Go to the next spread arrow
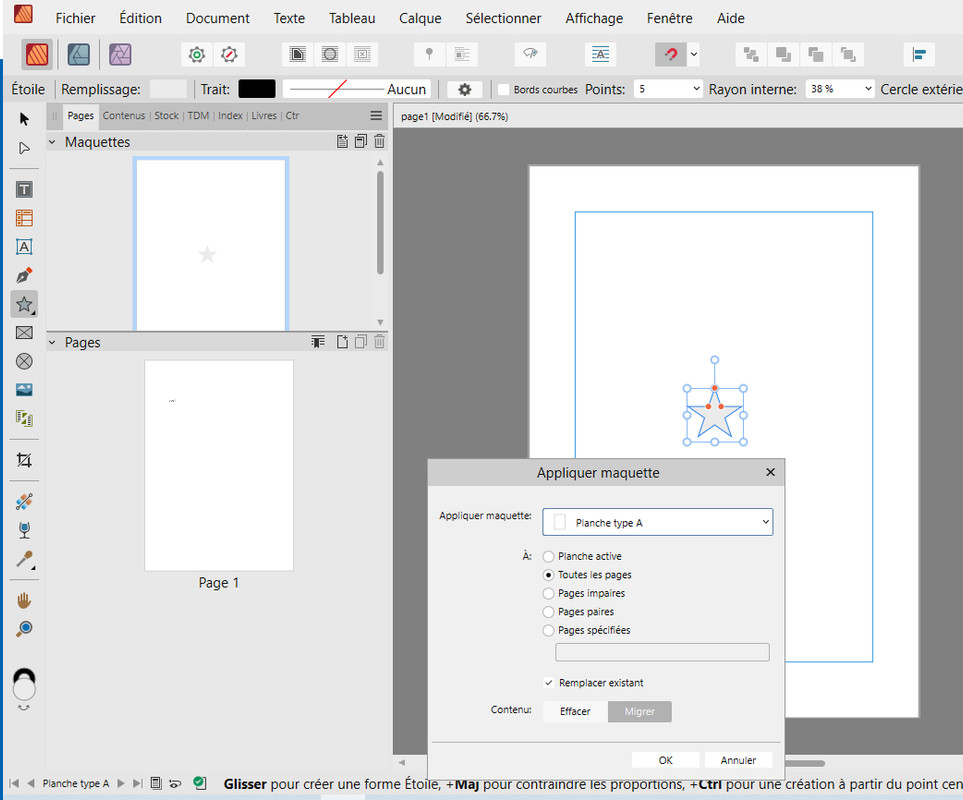The width and height of the screenshot is (963, 800). (121, 783)
